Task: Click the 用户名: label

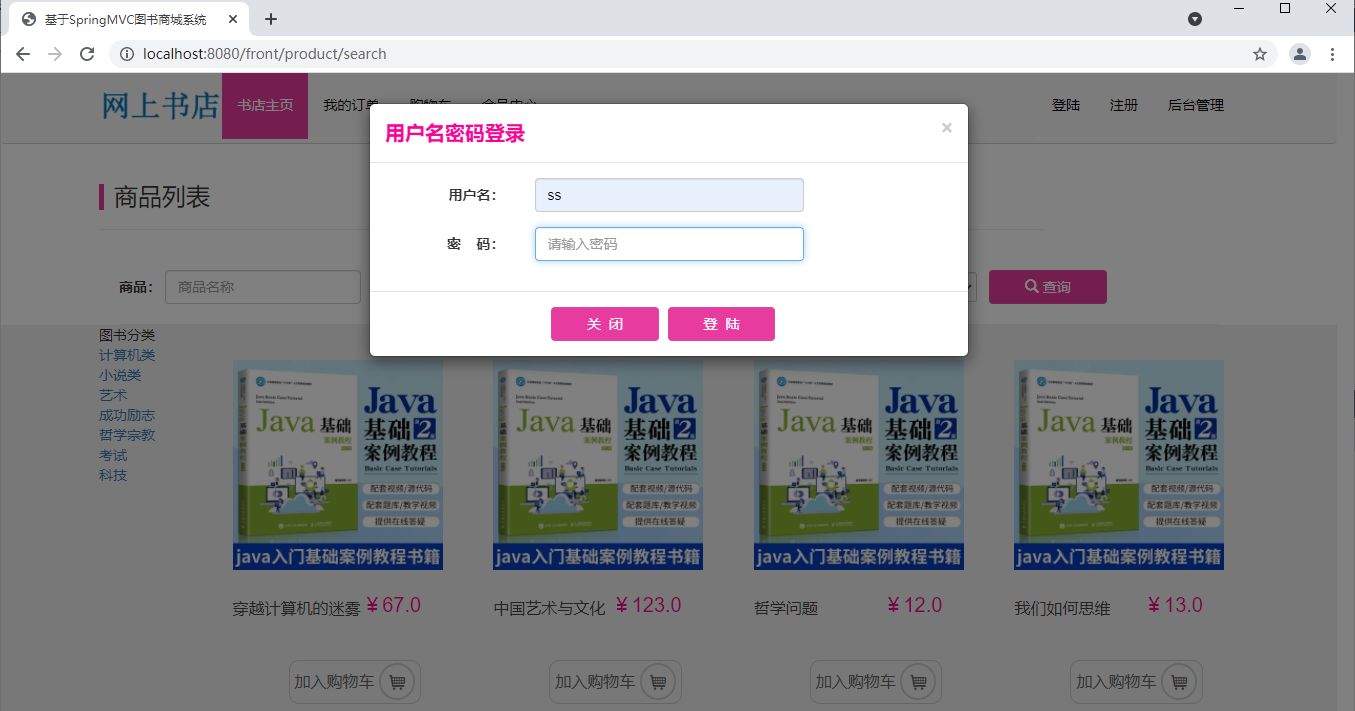Action: click(472, 195)
